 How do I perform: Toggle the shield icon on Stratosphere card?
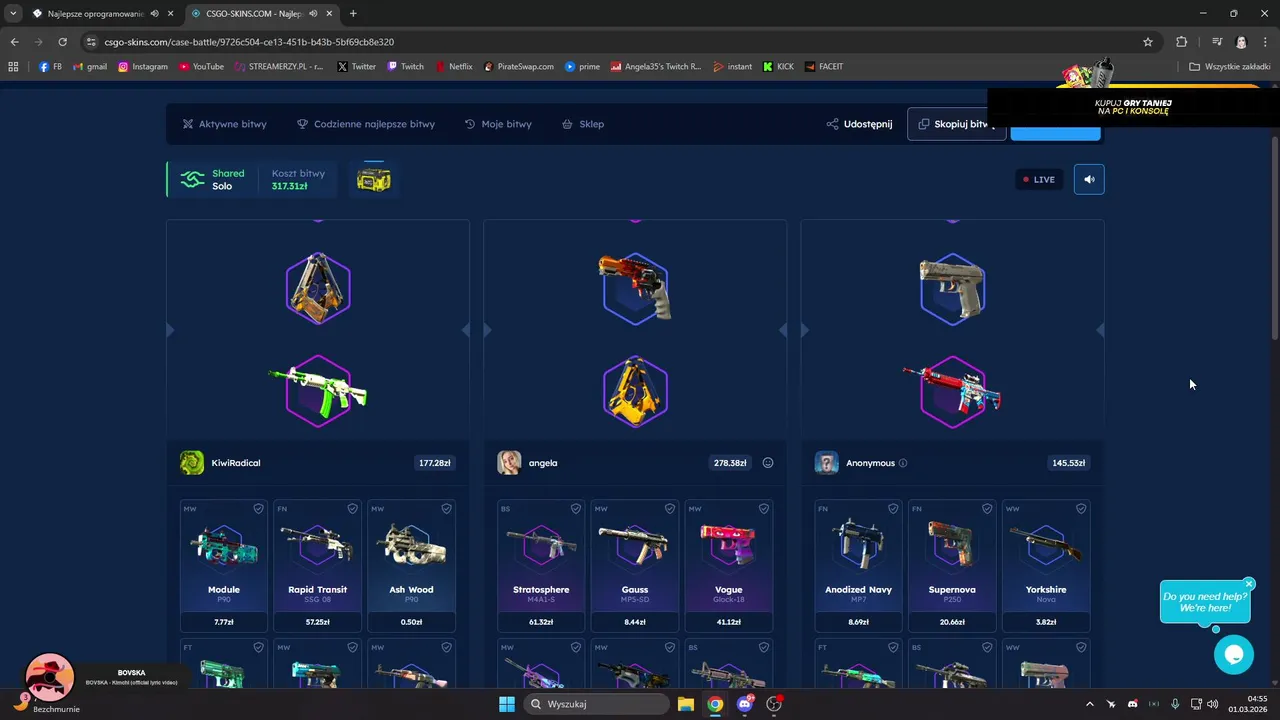575,509
